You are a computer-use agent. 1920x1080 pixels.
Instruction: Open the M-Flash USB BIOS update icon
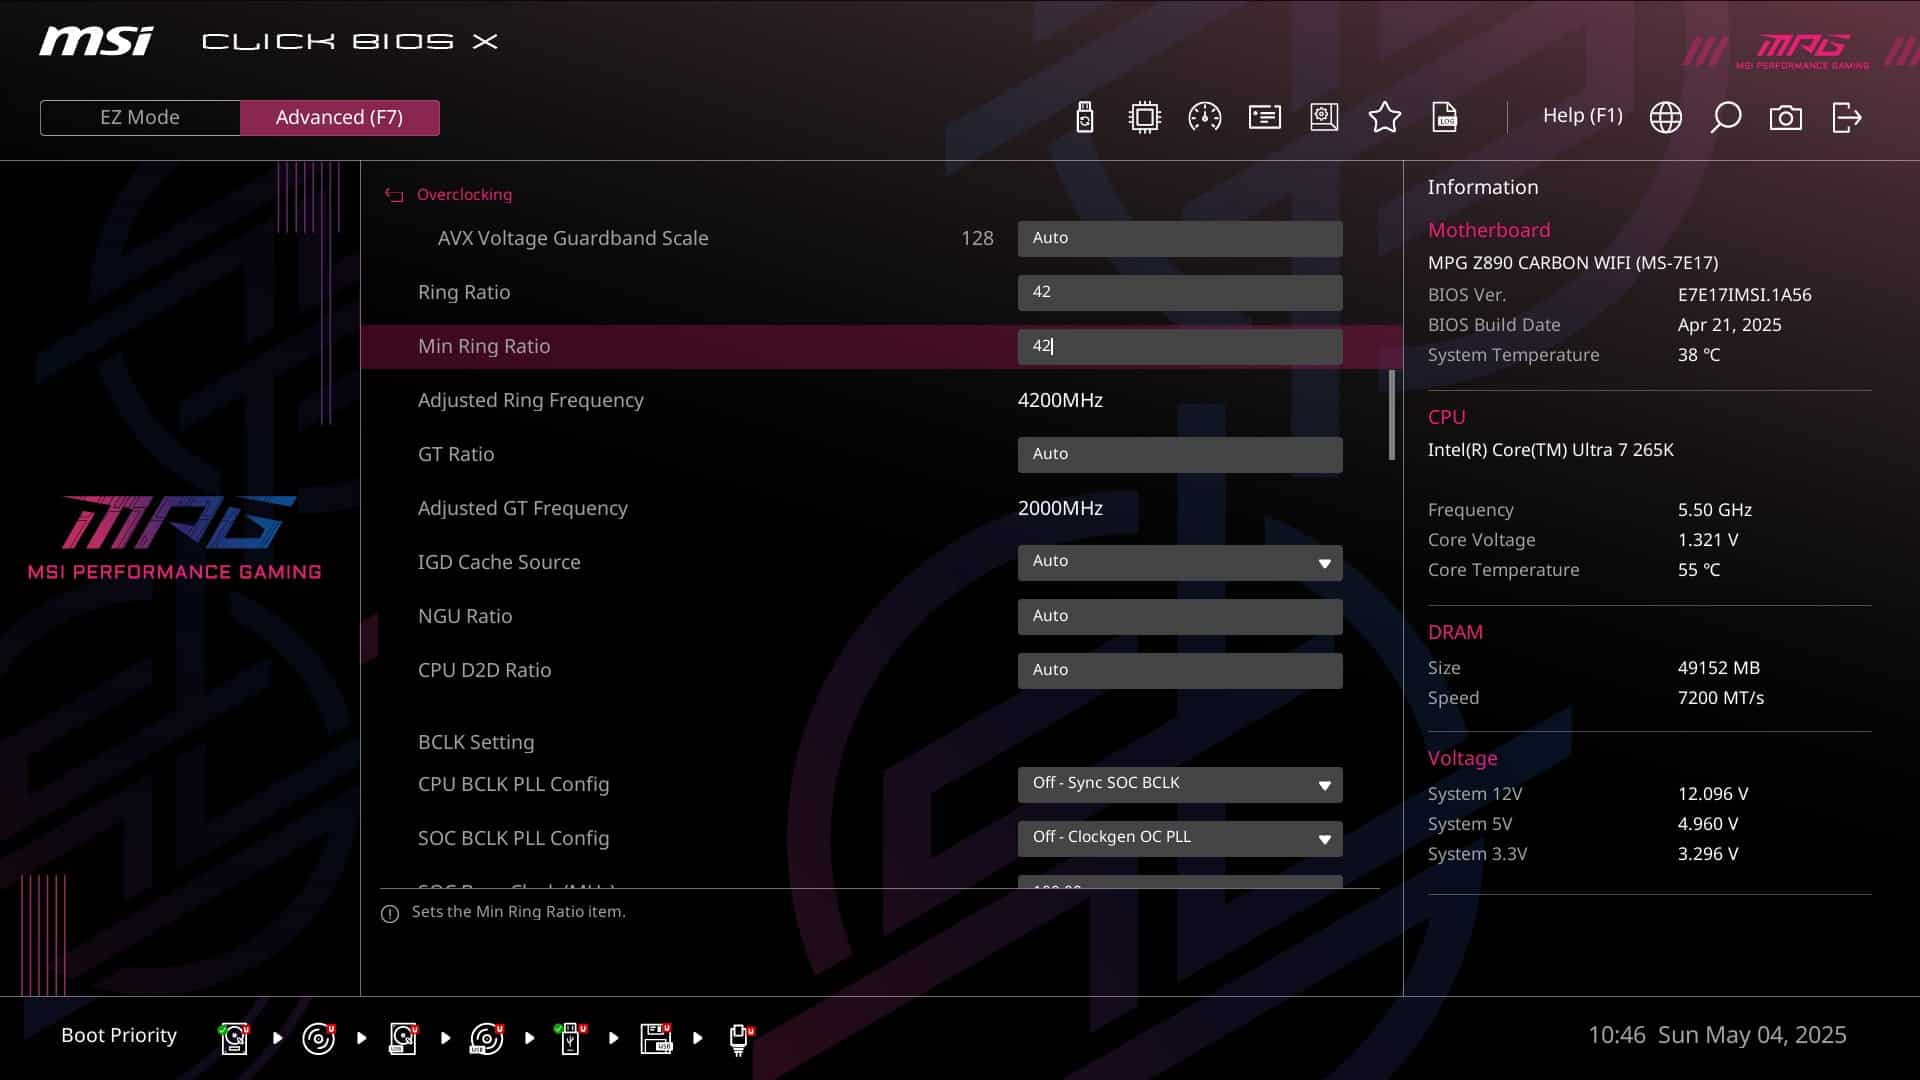1085,117
